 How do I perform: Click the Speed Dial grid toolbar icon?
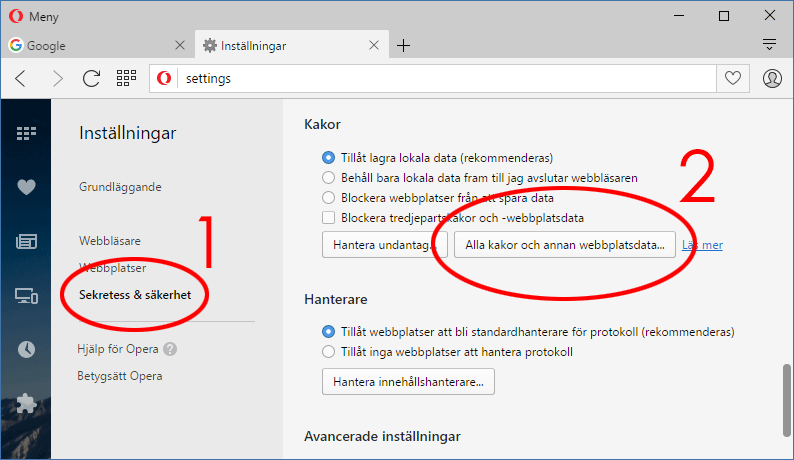(x=126, y=78)
